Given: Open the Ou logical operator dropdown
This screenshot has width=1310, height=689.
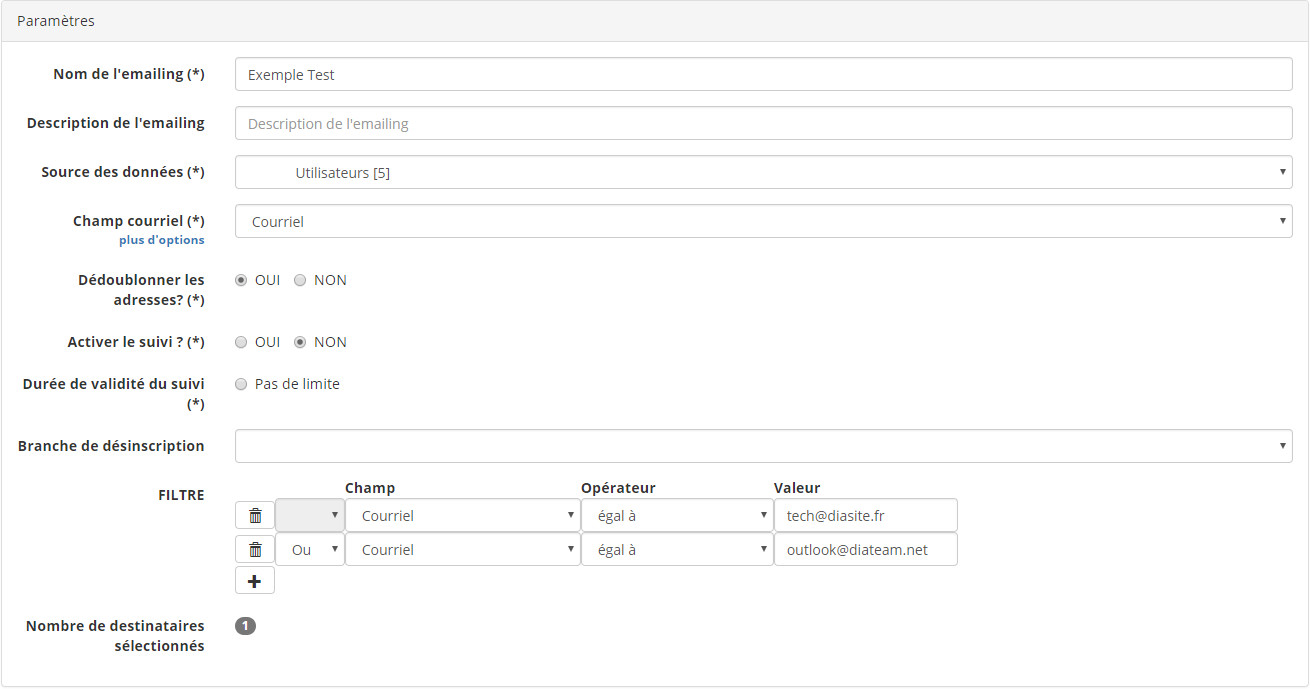Looking at the screenshot, I should click(x=310, y=550).
